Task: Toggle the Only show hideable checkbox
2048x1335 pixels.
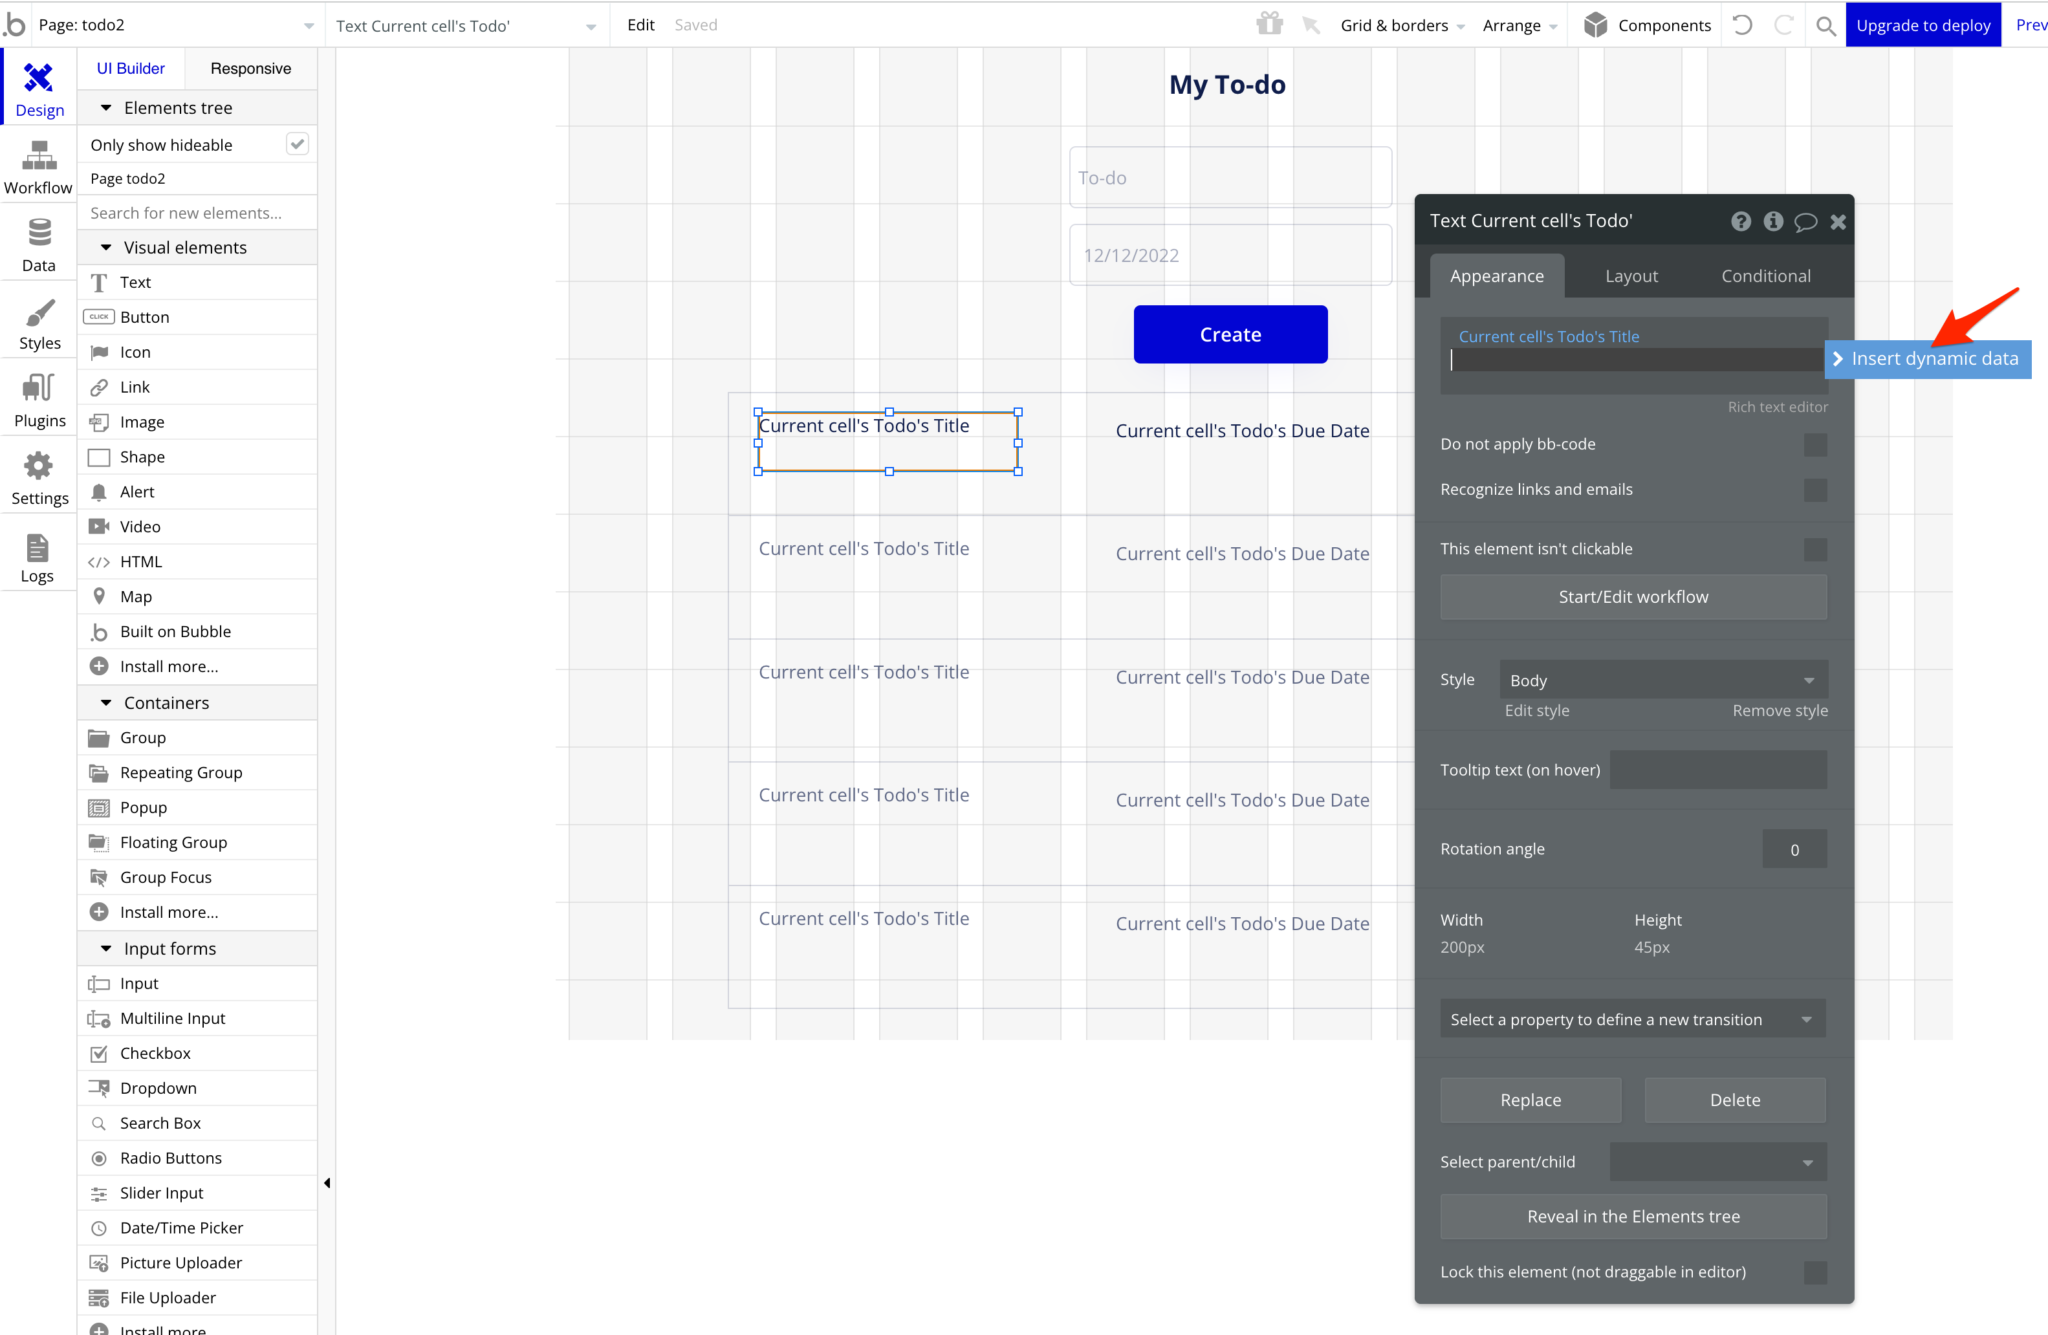Action: click(297, 144)
